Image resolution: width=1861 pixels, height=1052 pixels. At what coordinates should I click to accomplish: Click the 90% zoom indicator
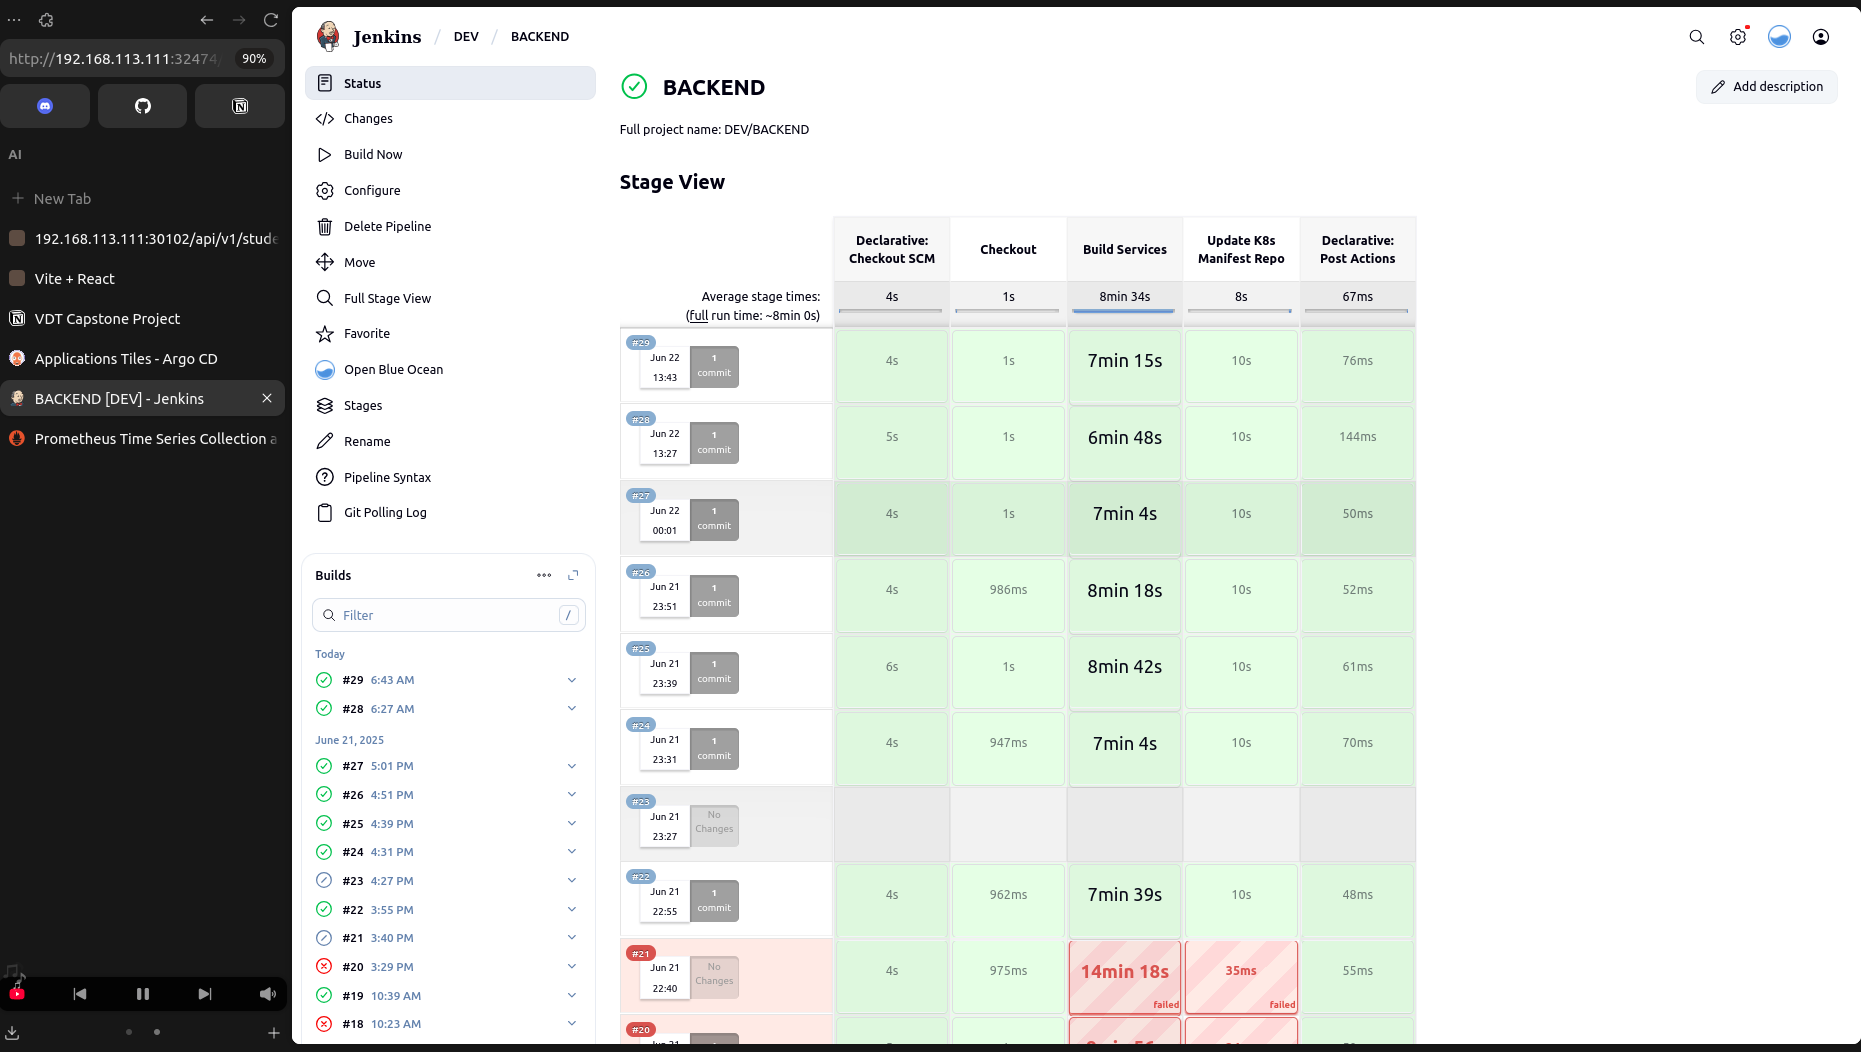click(x=254, y=59)
